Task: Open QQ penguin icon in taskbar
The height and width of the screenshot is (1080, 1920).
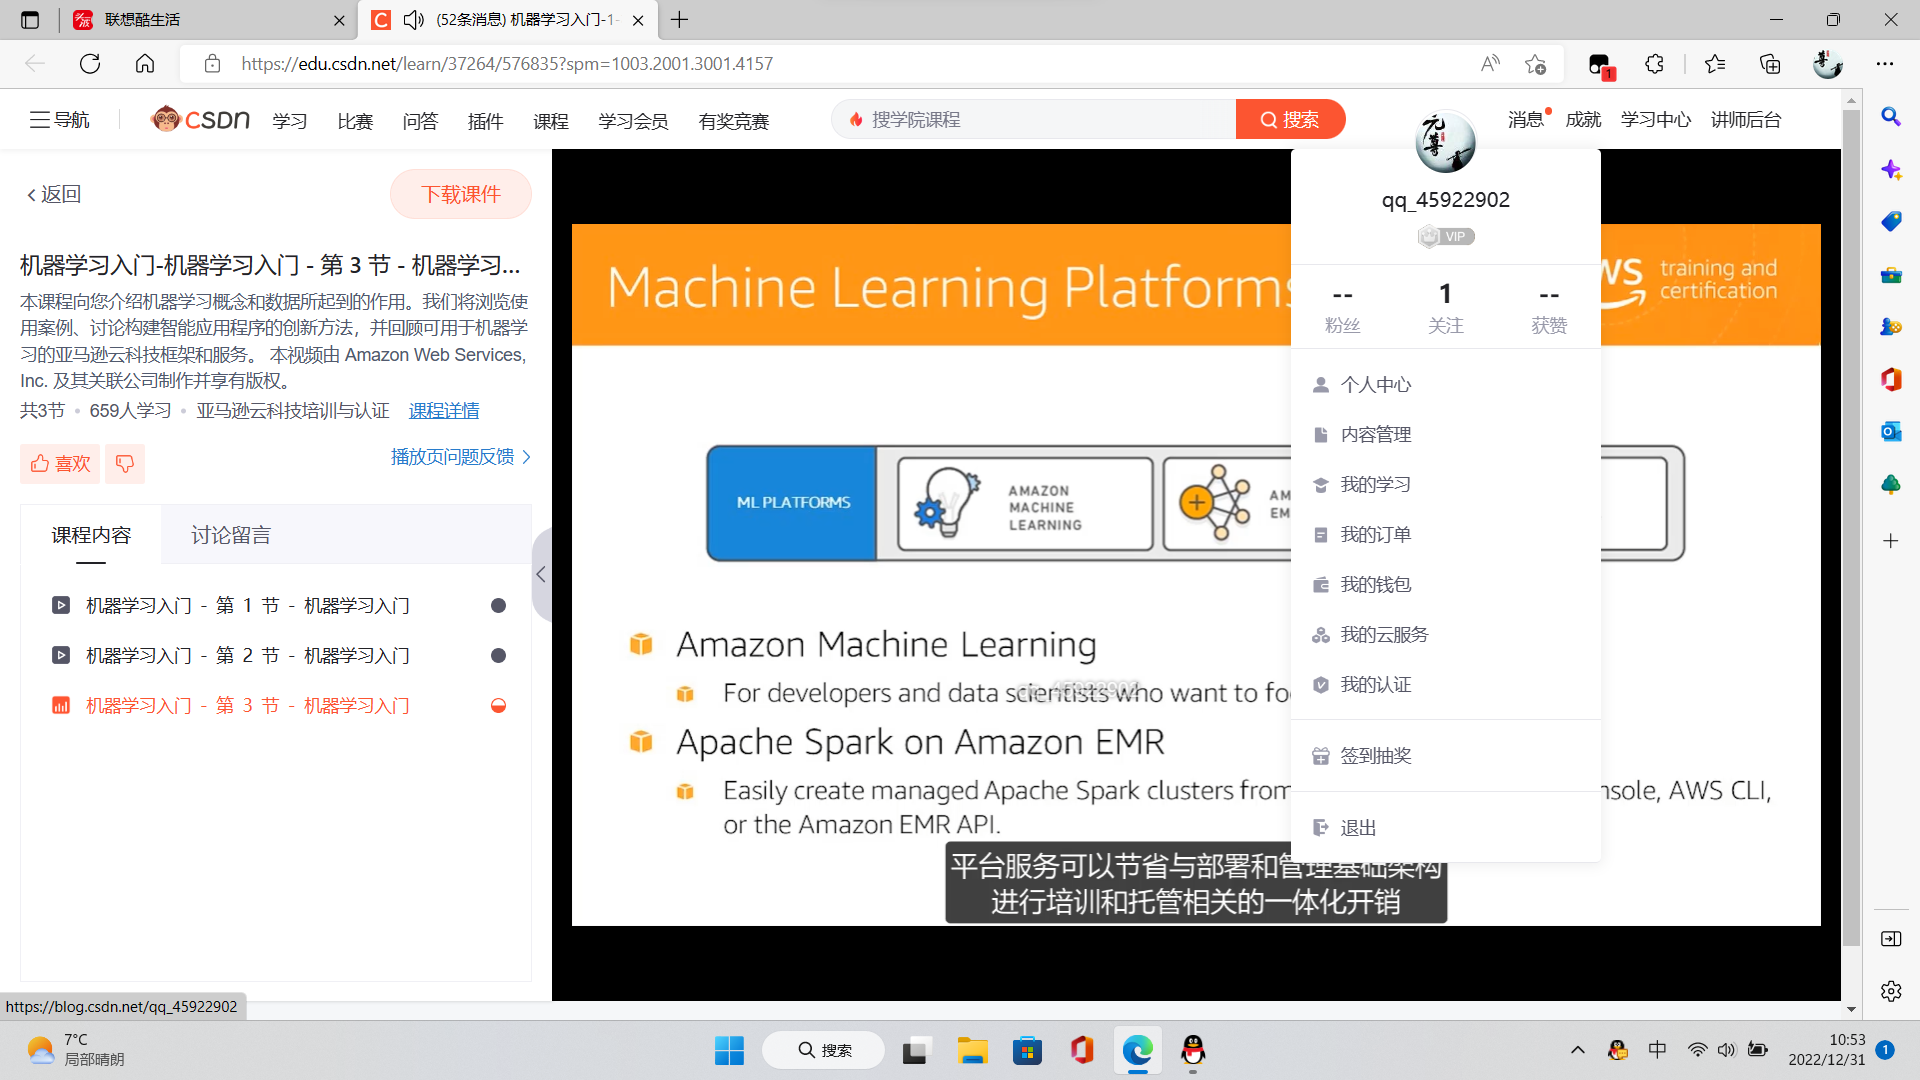Action: point(1193,1051)
